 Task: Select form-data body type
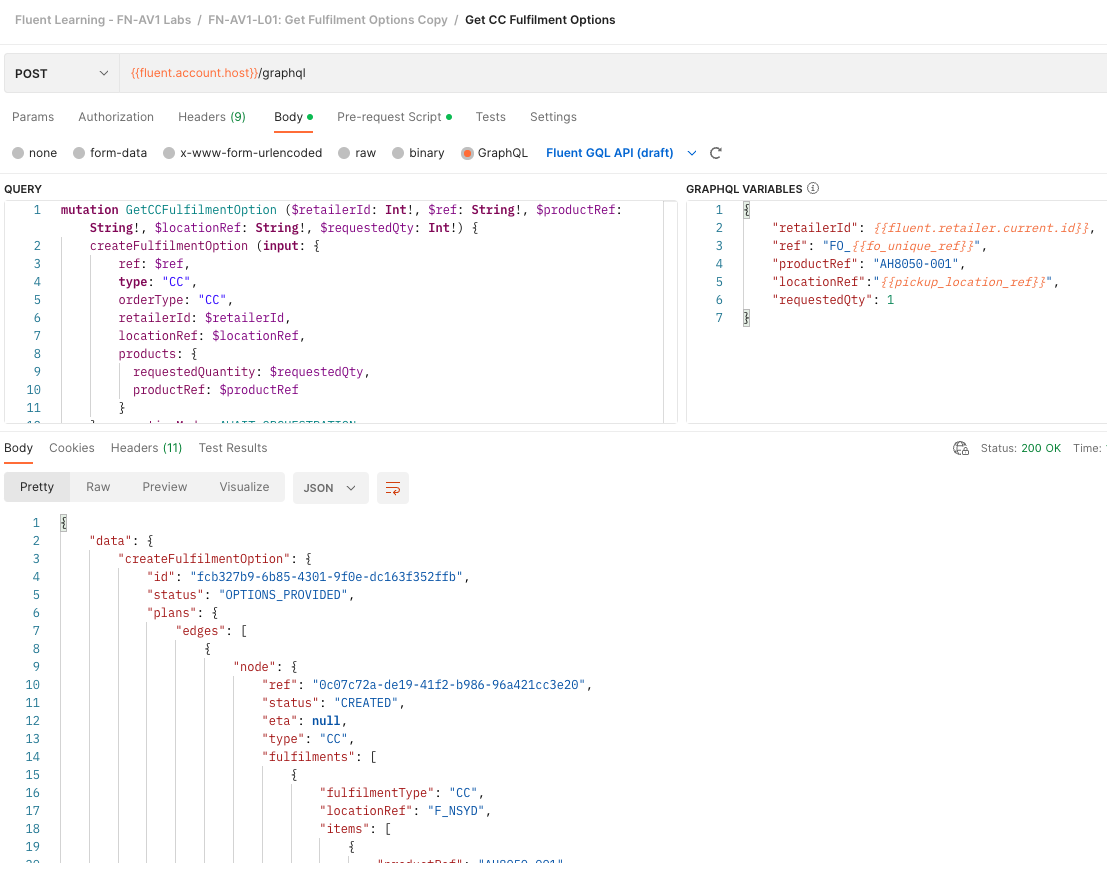coord(110,153)
